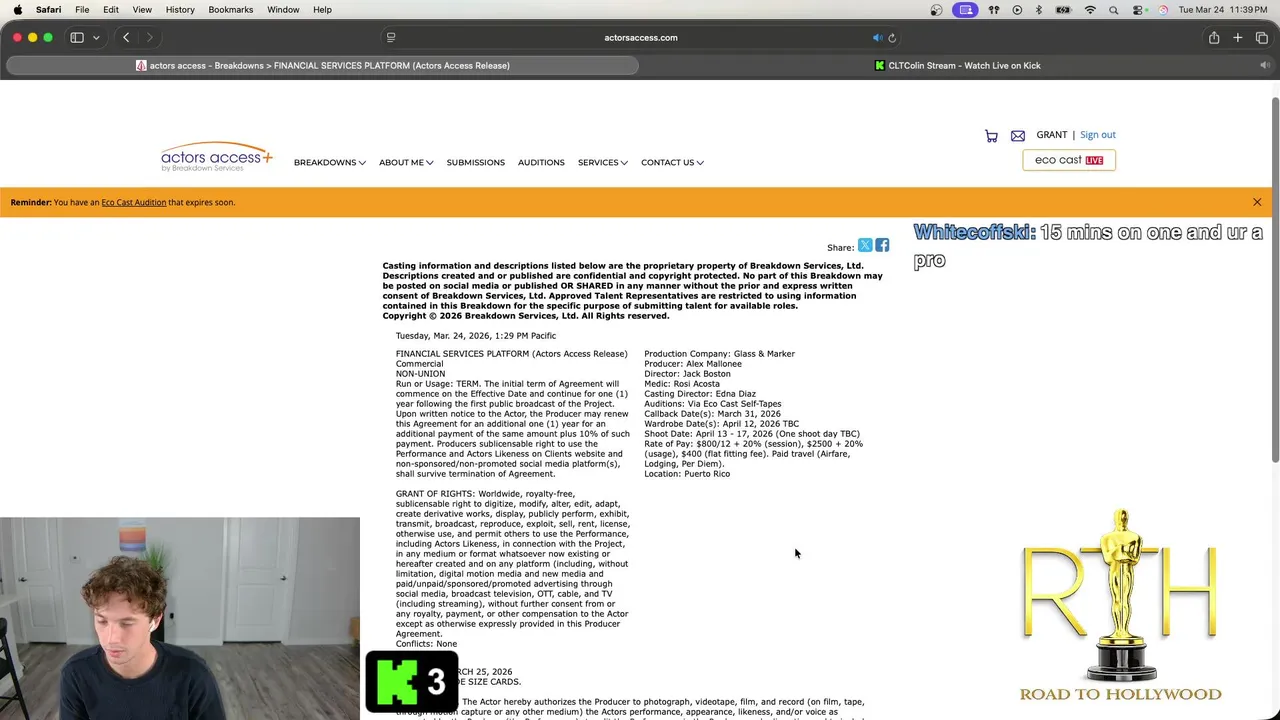Expand the CONTACT US navigation dropdown
The image size is (1280, 720).
(672, 163)
